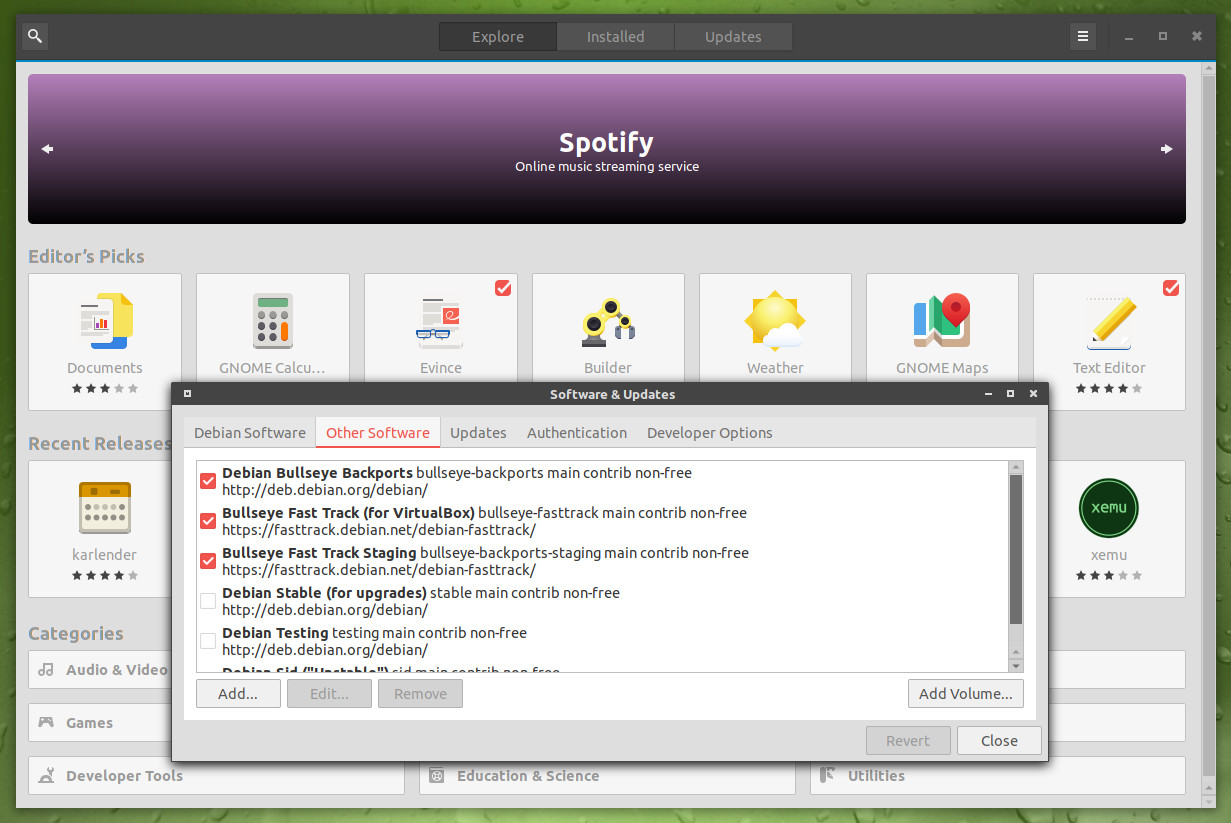
Task: Click the source list scroll up arrow
Action: click(1016, 467)
